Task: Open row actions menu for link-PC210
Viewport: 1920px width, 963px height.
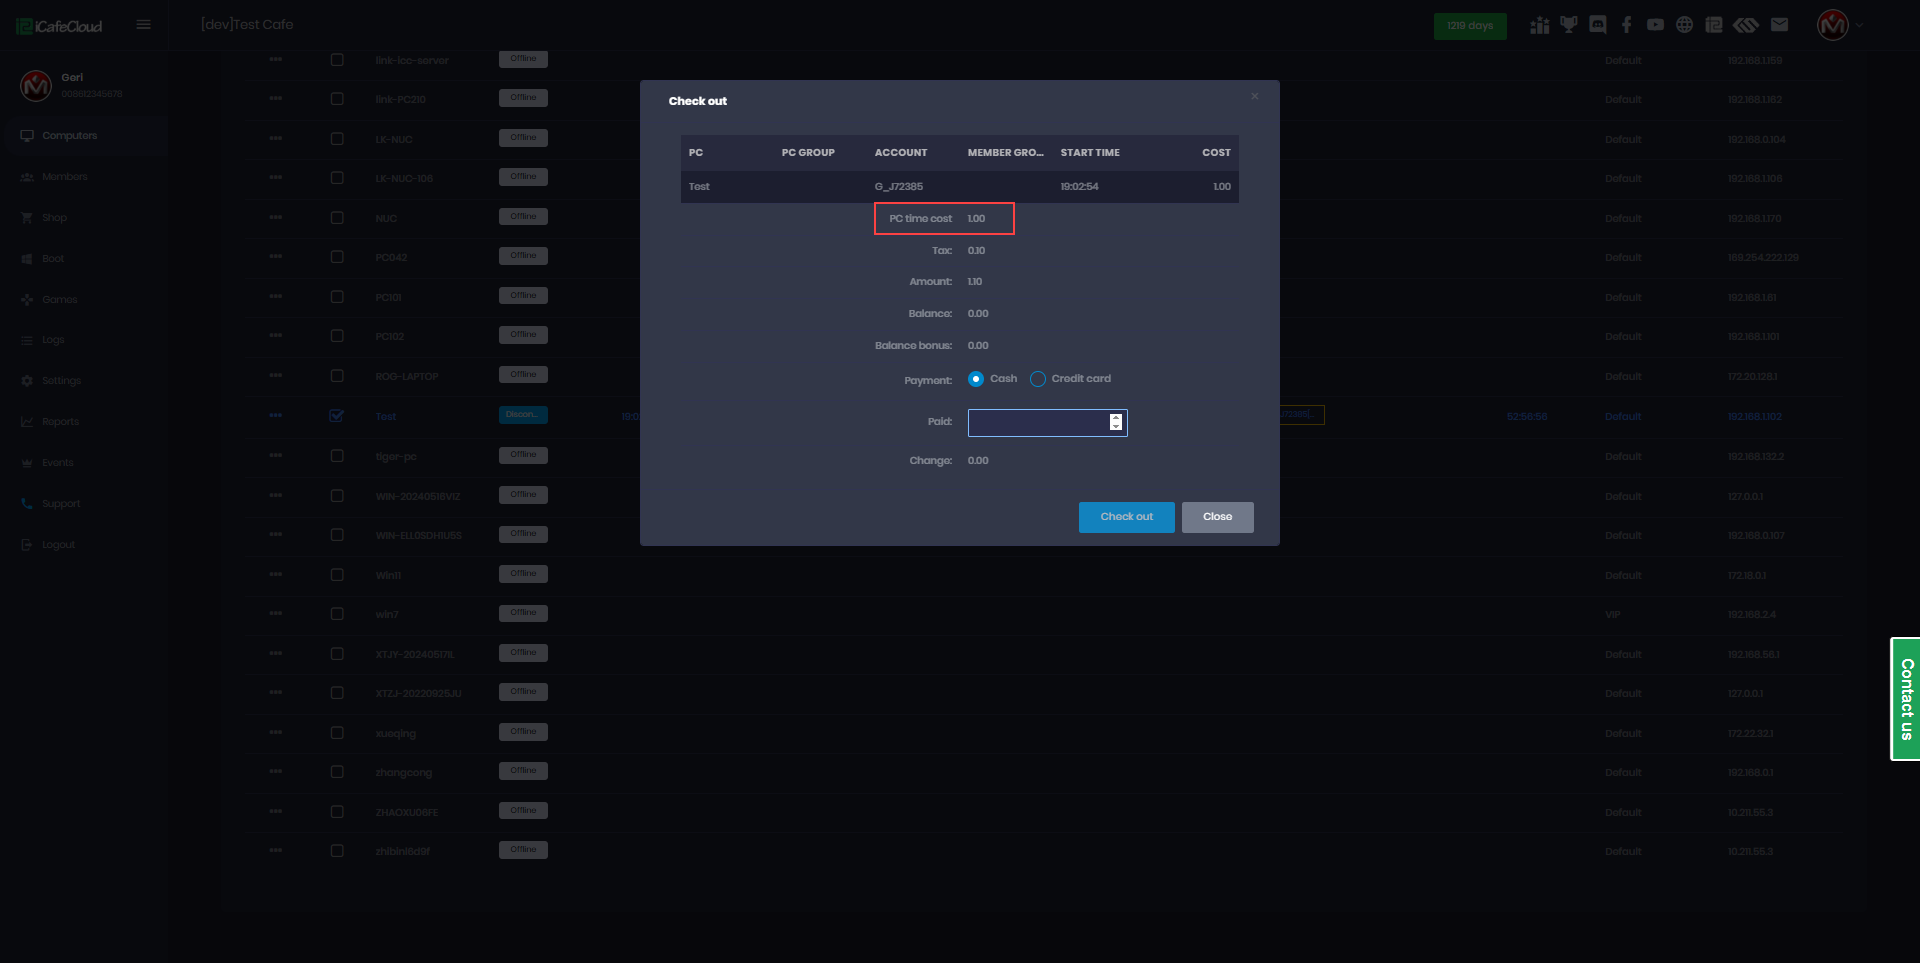Action: pyautogui.click(x=276, y=99)
